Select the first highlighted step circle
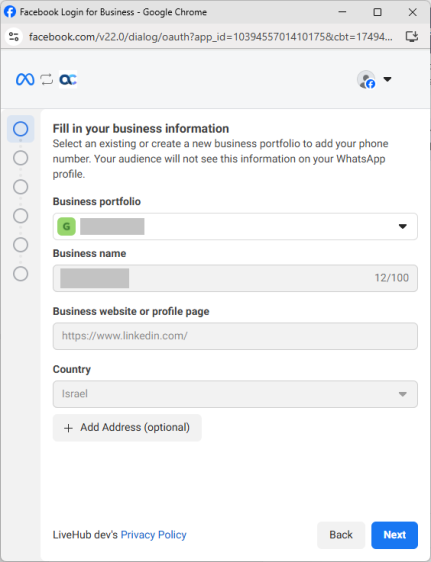The width and height of the screenshot is (431, 562). pos(20,129)
